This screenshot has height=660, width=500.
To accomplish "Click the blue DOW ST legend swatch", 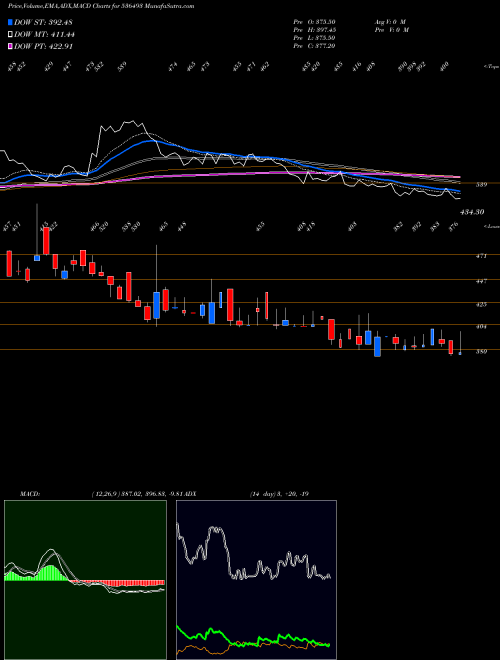I will pos(10,22).
